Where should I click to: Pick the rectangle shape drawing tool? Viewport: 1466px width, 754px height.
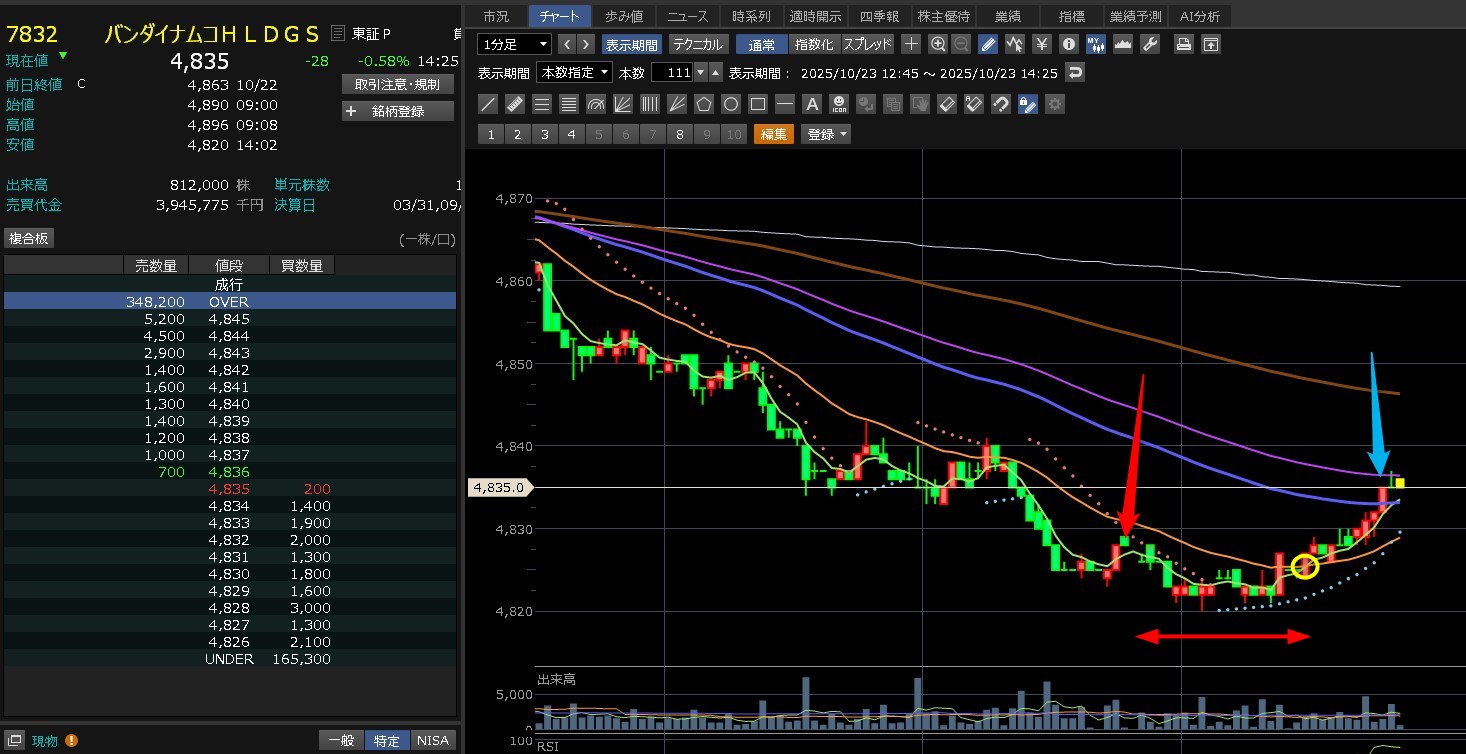coord(758,104)
